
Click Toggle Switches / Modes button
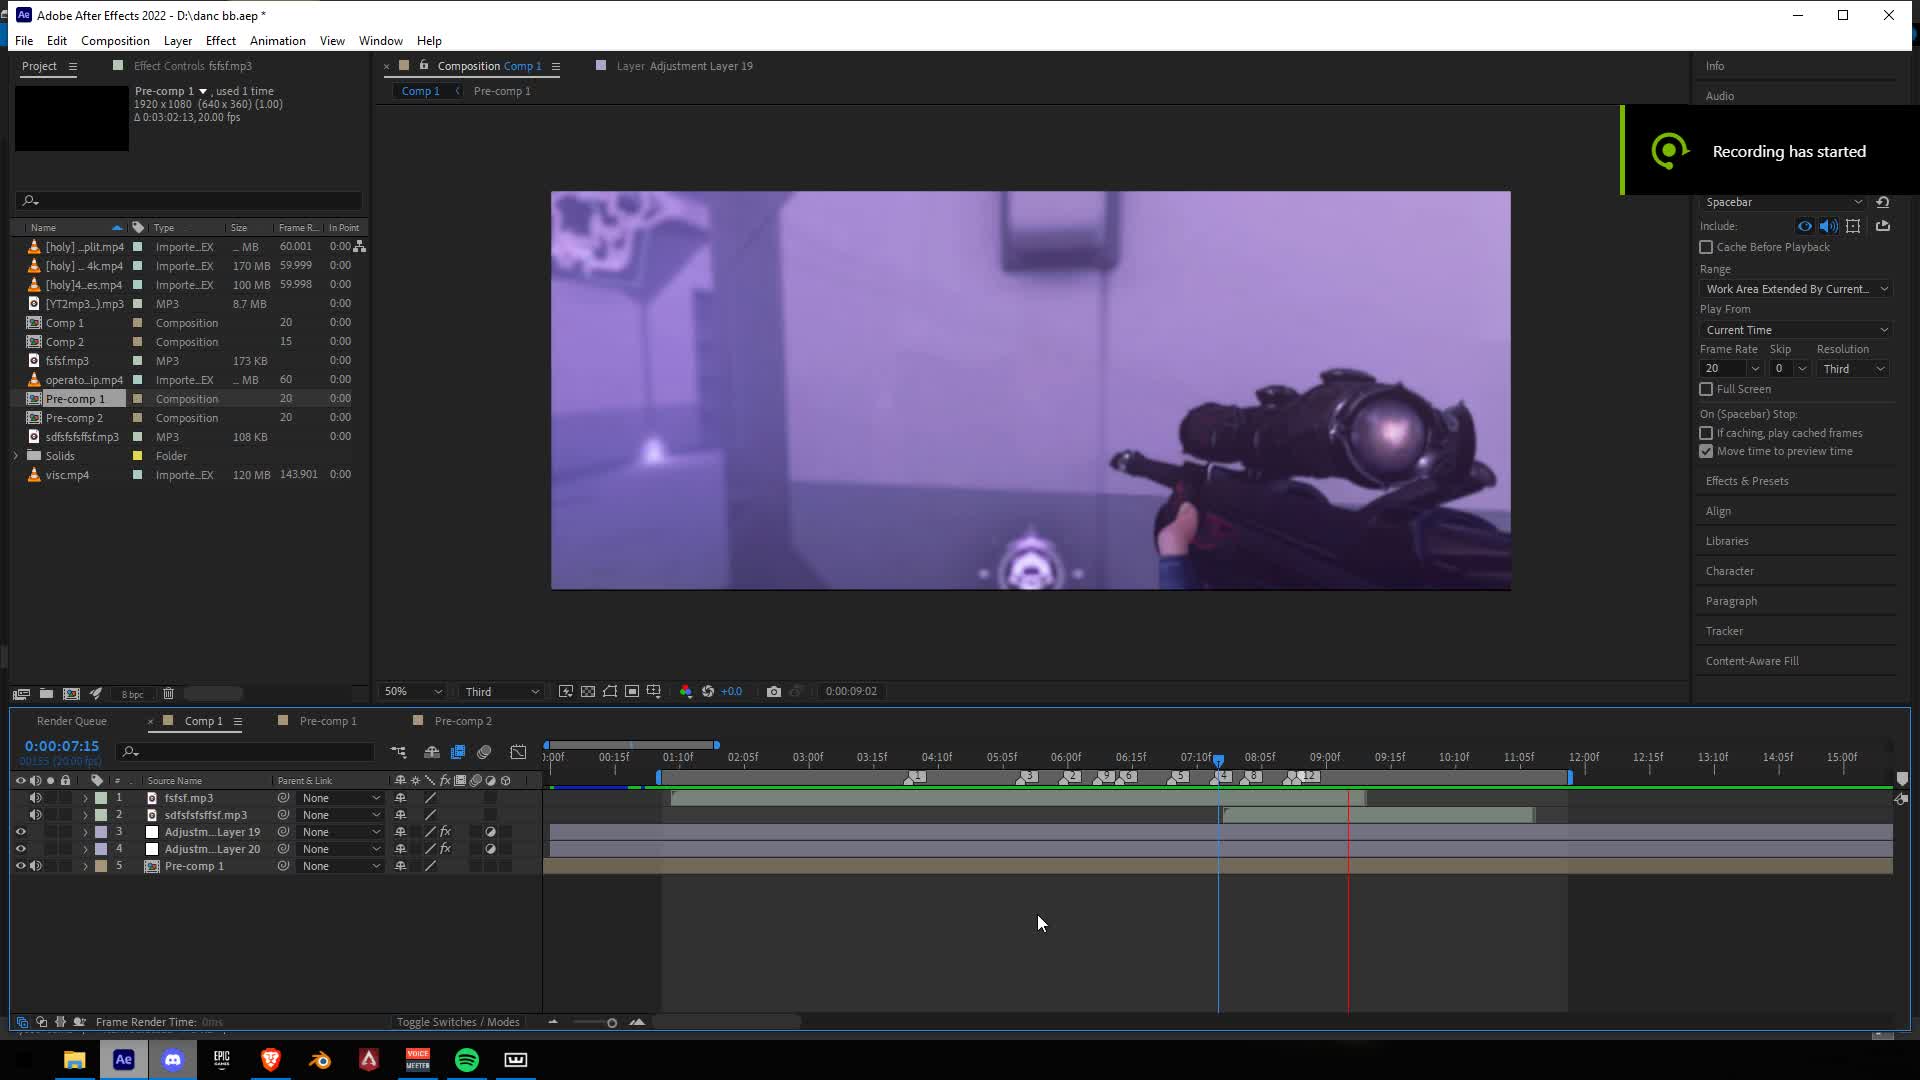point(458,1022)
